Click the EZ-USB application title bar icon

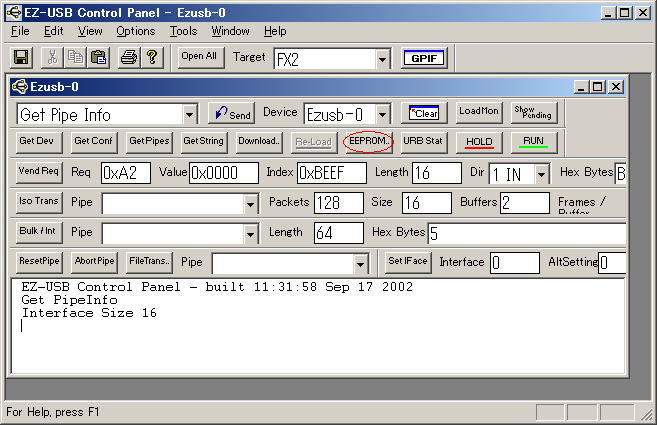pyautogui.click(x=14, y=13)
